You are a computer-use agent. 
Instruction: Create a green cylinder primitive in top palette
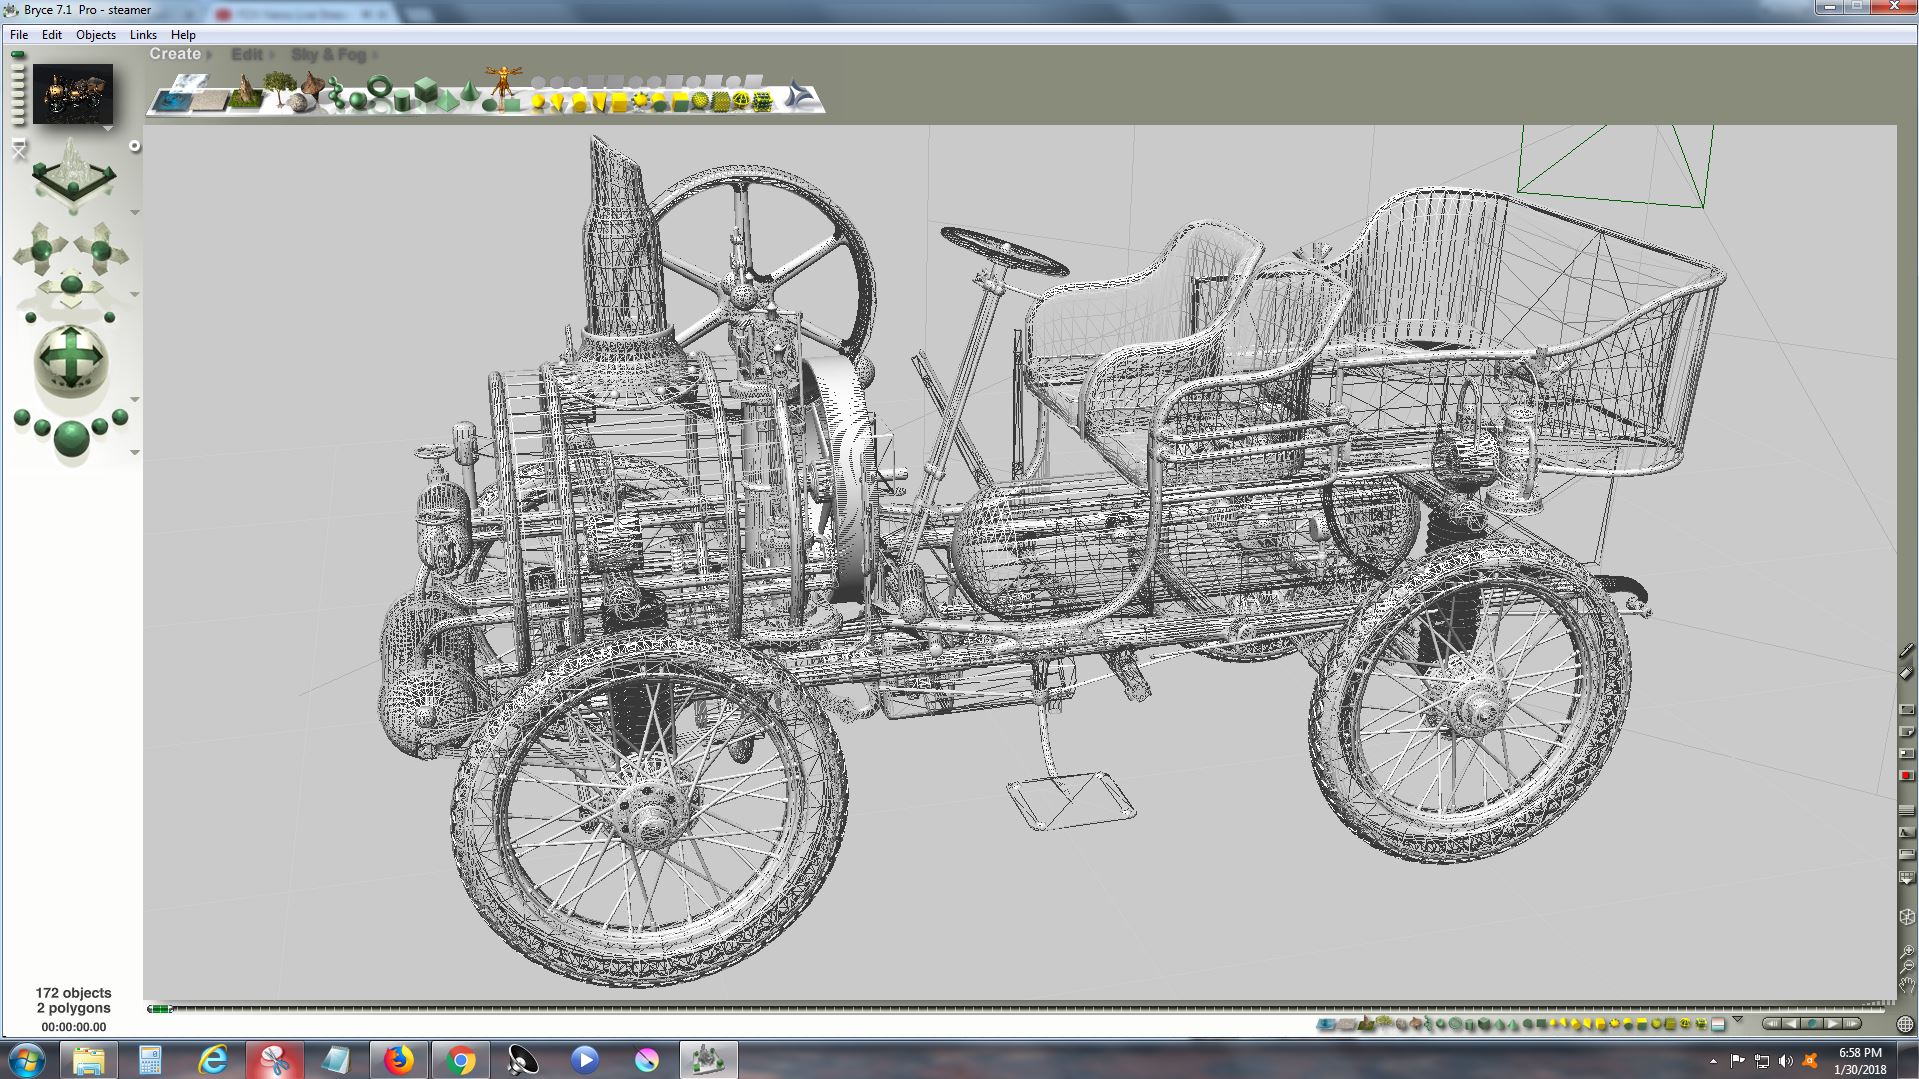(402, 100)
